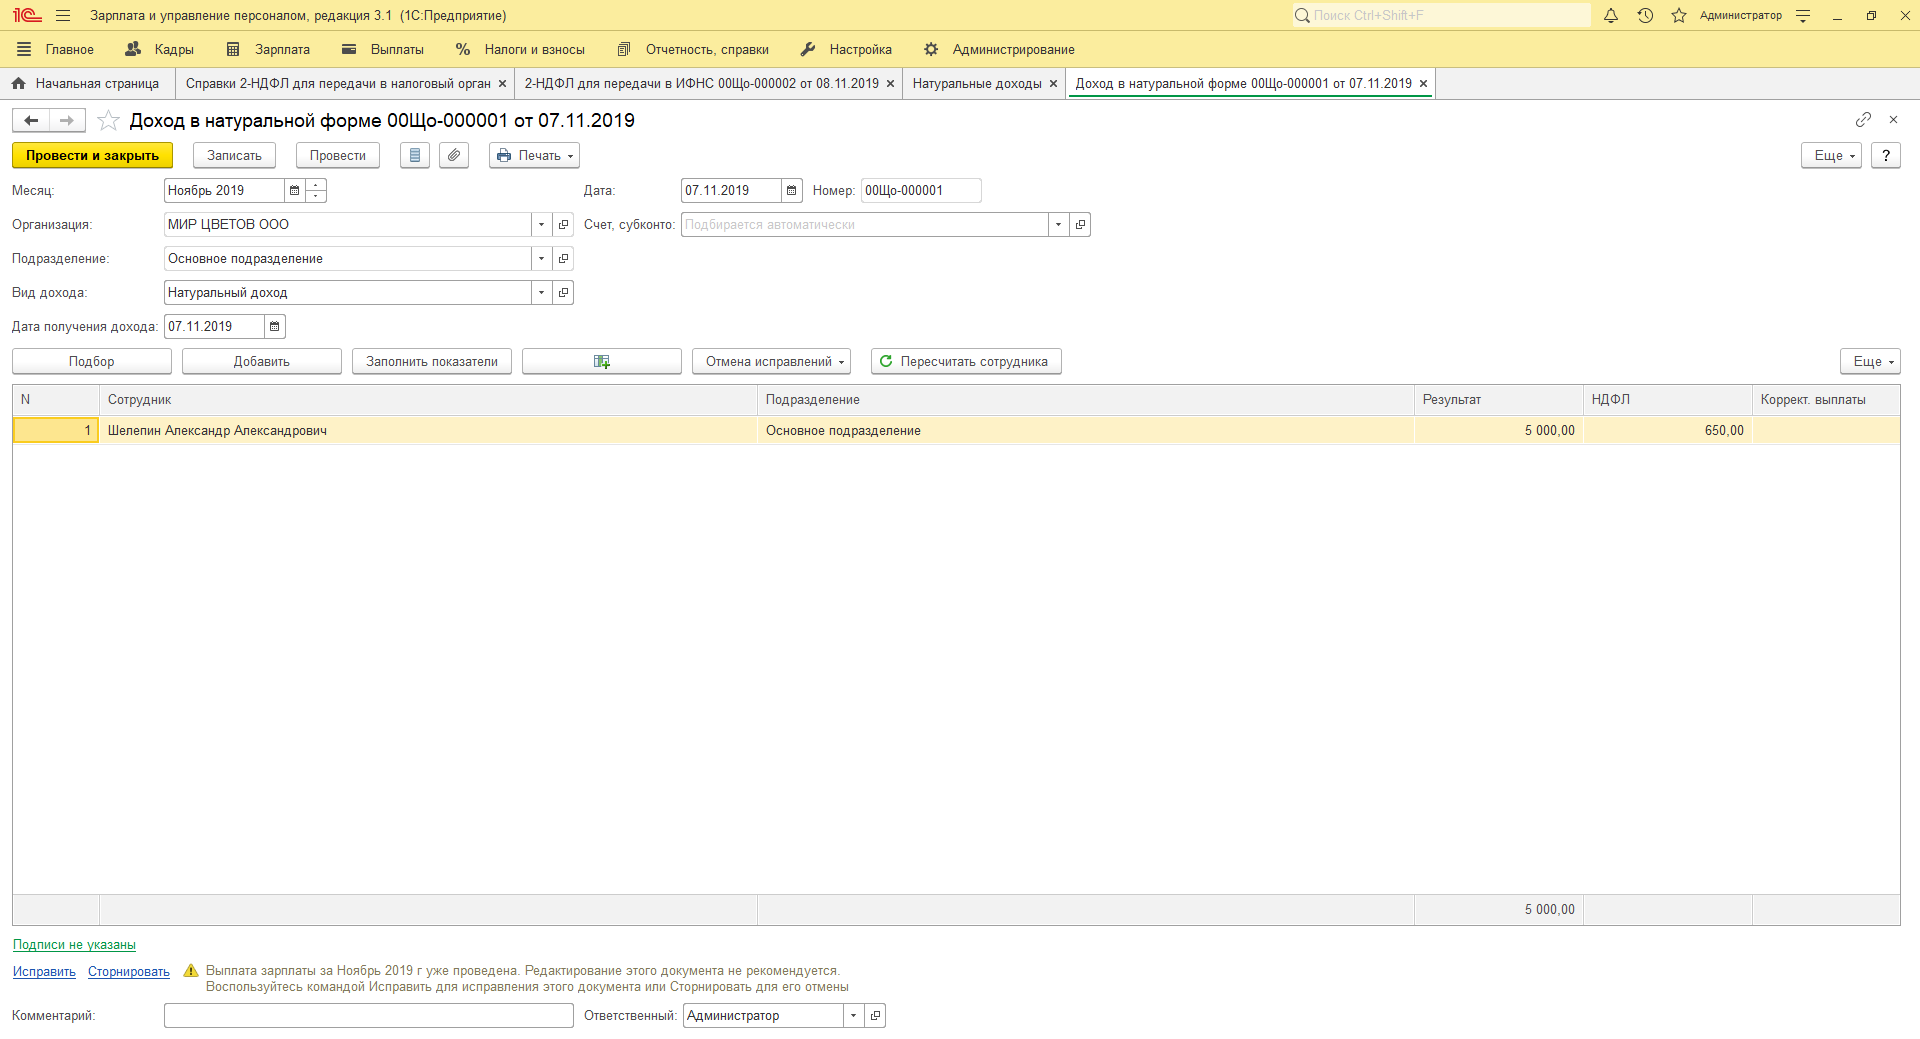This screenshot has width=1920, height=1039.
Task: Open attached files paperclip icon
Action: coord(454,155)
